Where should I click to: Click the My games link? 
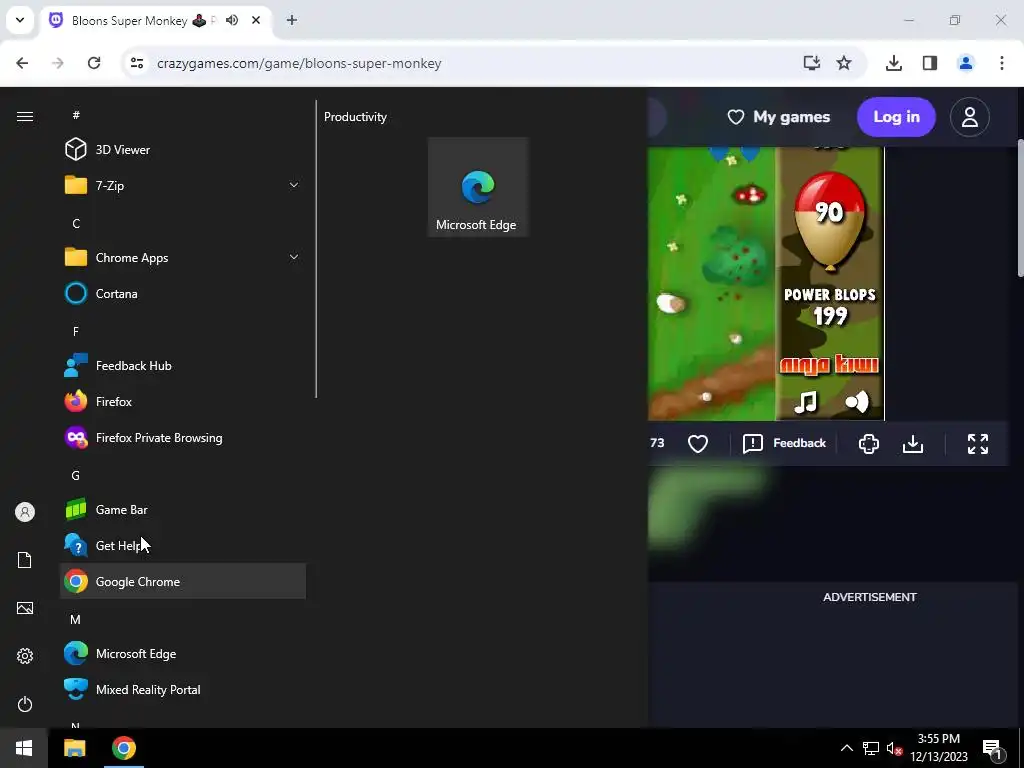pyautogui.click(x=778, y=117)
